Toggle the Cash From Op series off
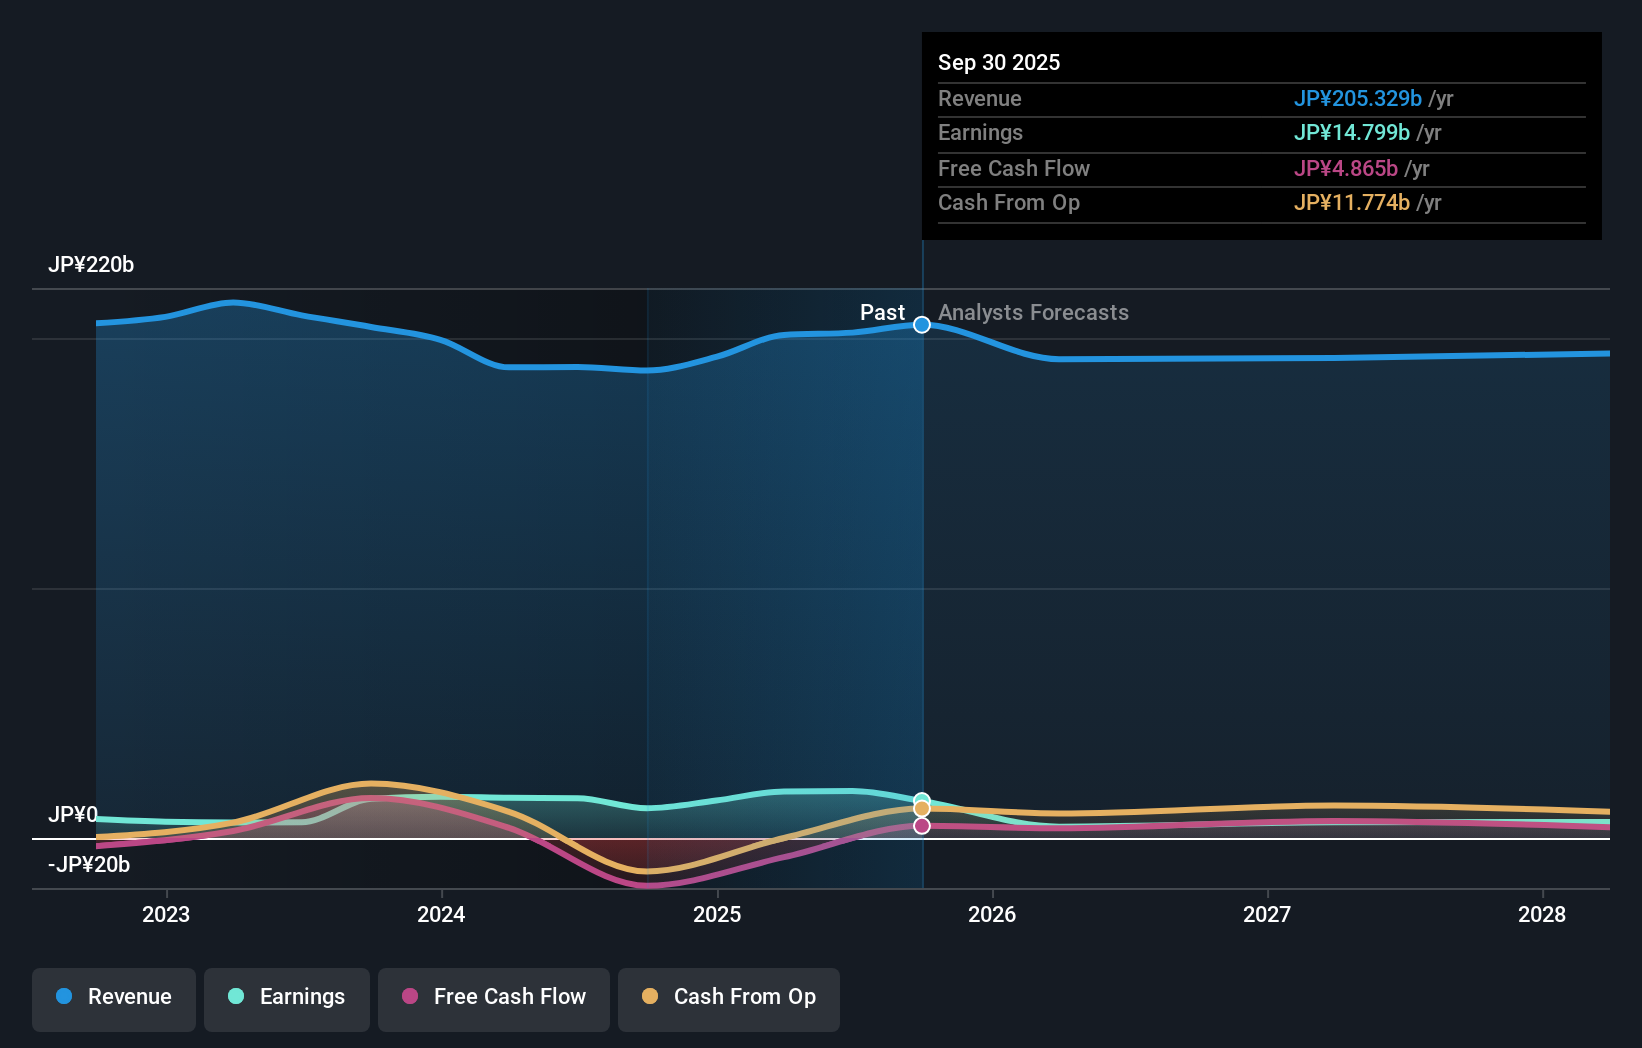The width and height of the screenshot is (1642, 1048). click(x=728, y=997)
